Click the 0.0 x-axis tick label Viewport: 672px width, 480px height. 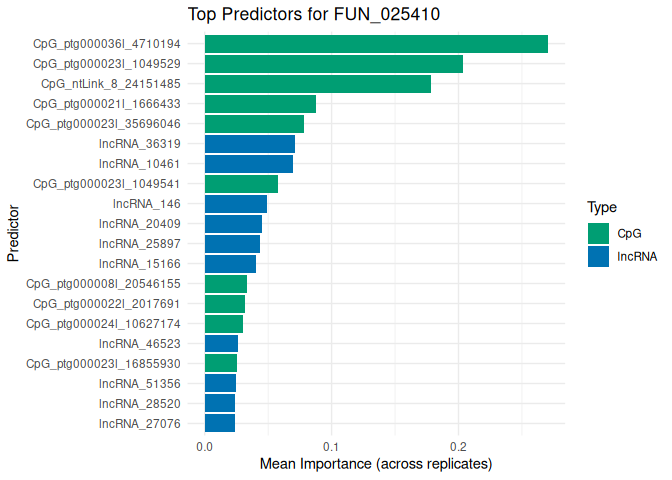point(204,447)
